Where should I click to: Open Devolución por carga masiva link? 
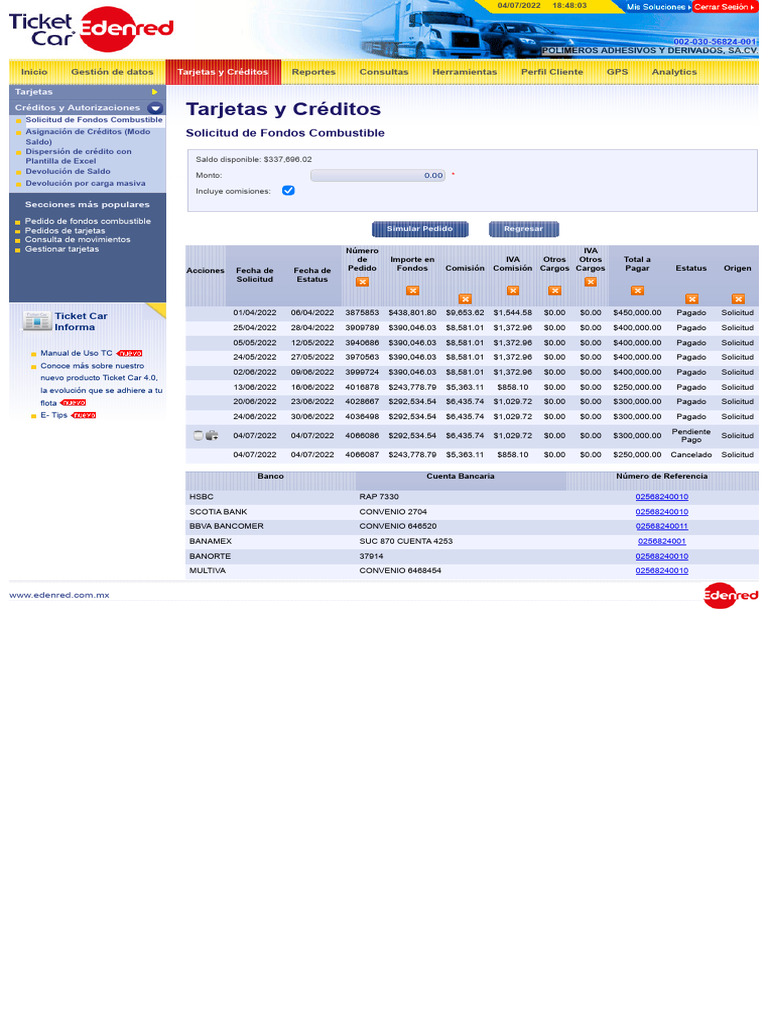[86, 184]
